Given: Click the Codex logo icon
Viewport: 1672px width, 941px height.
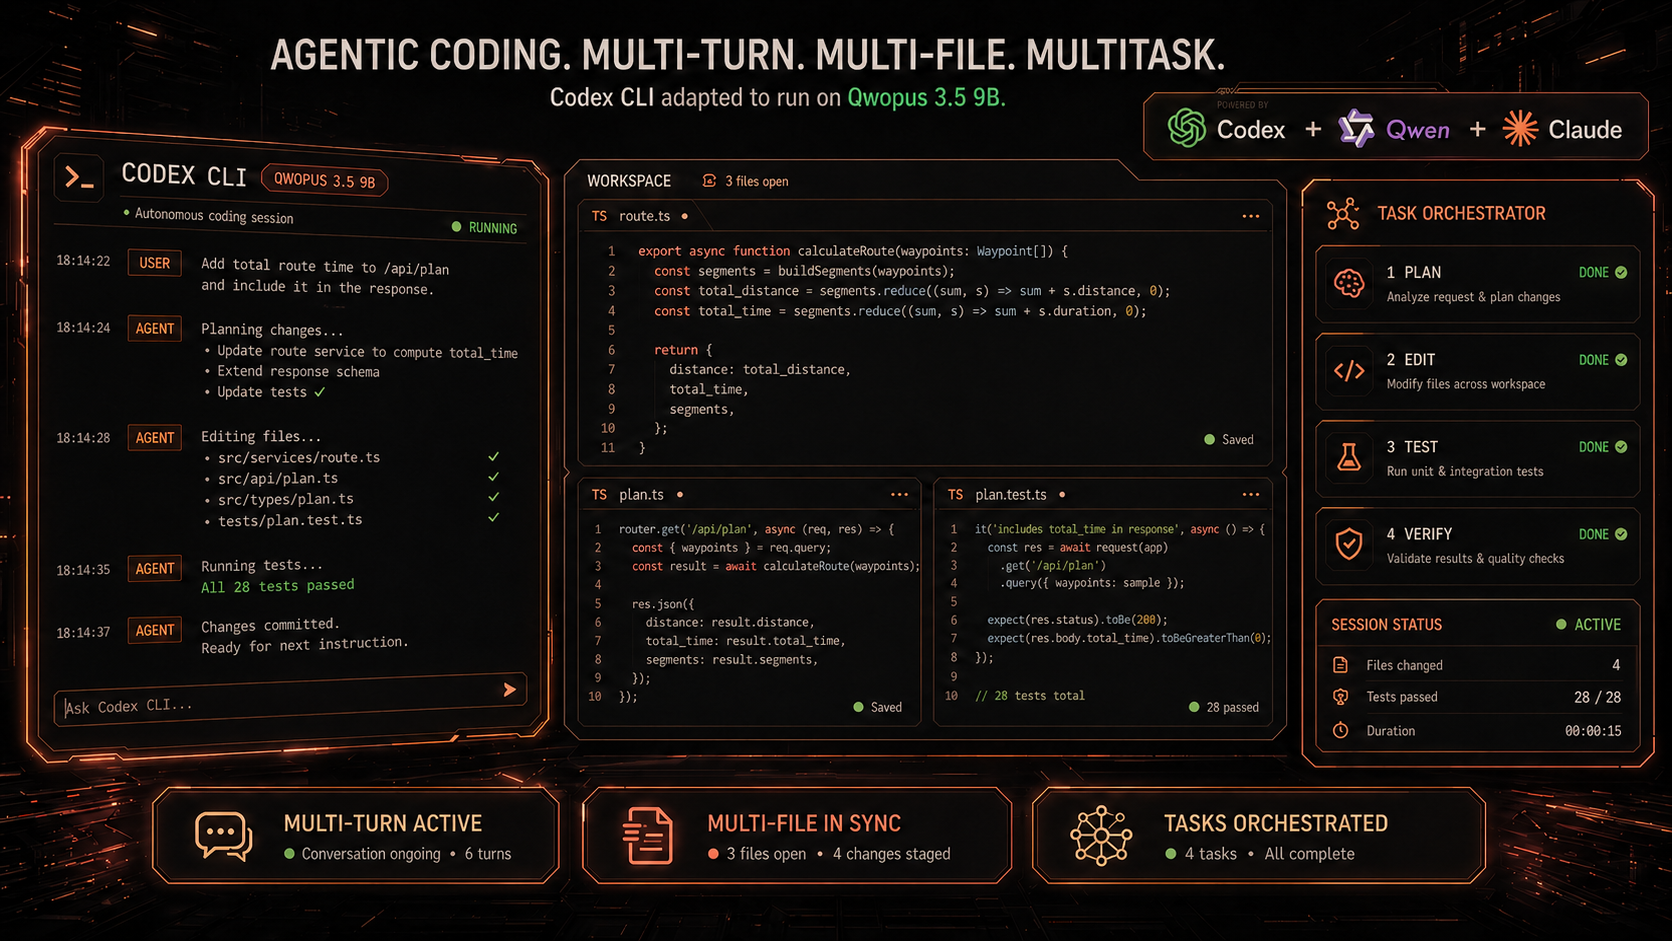Looking at the screenshot, I should click(1187, 128).
